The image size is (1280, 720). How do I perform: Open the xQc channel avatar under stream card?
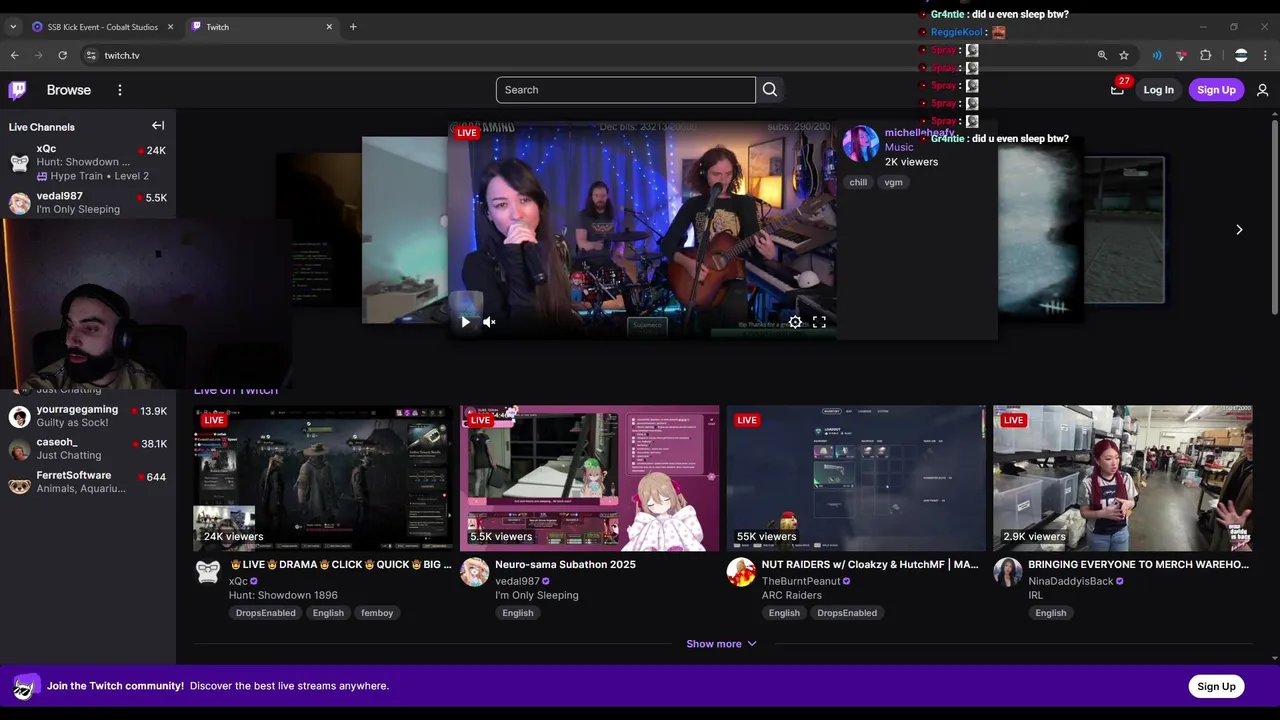(x=208, y=572)
